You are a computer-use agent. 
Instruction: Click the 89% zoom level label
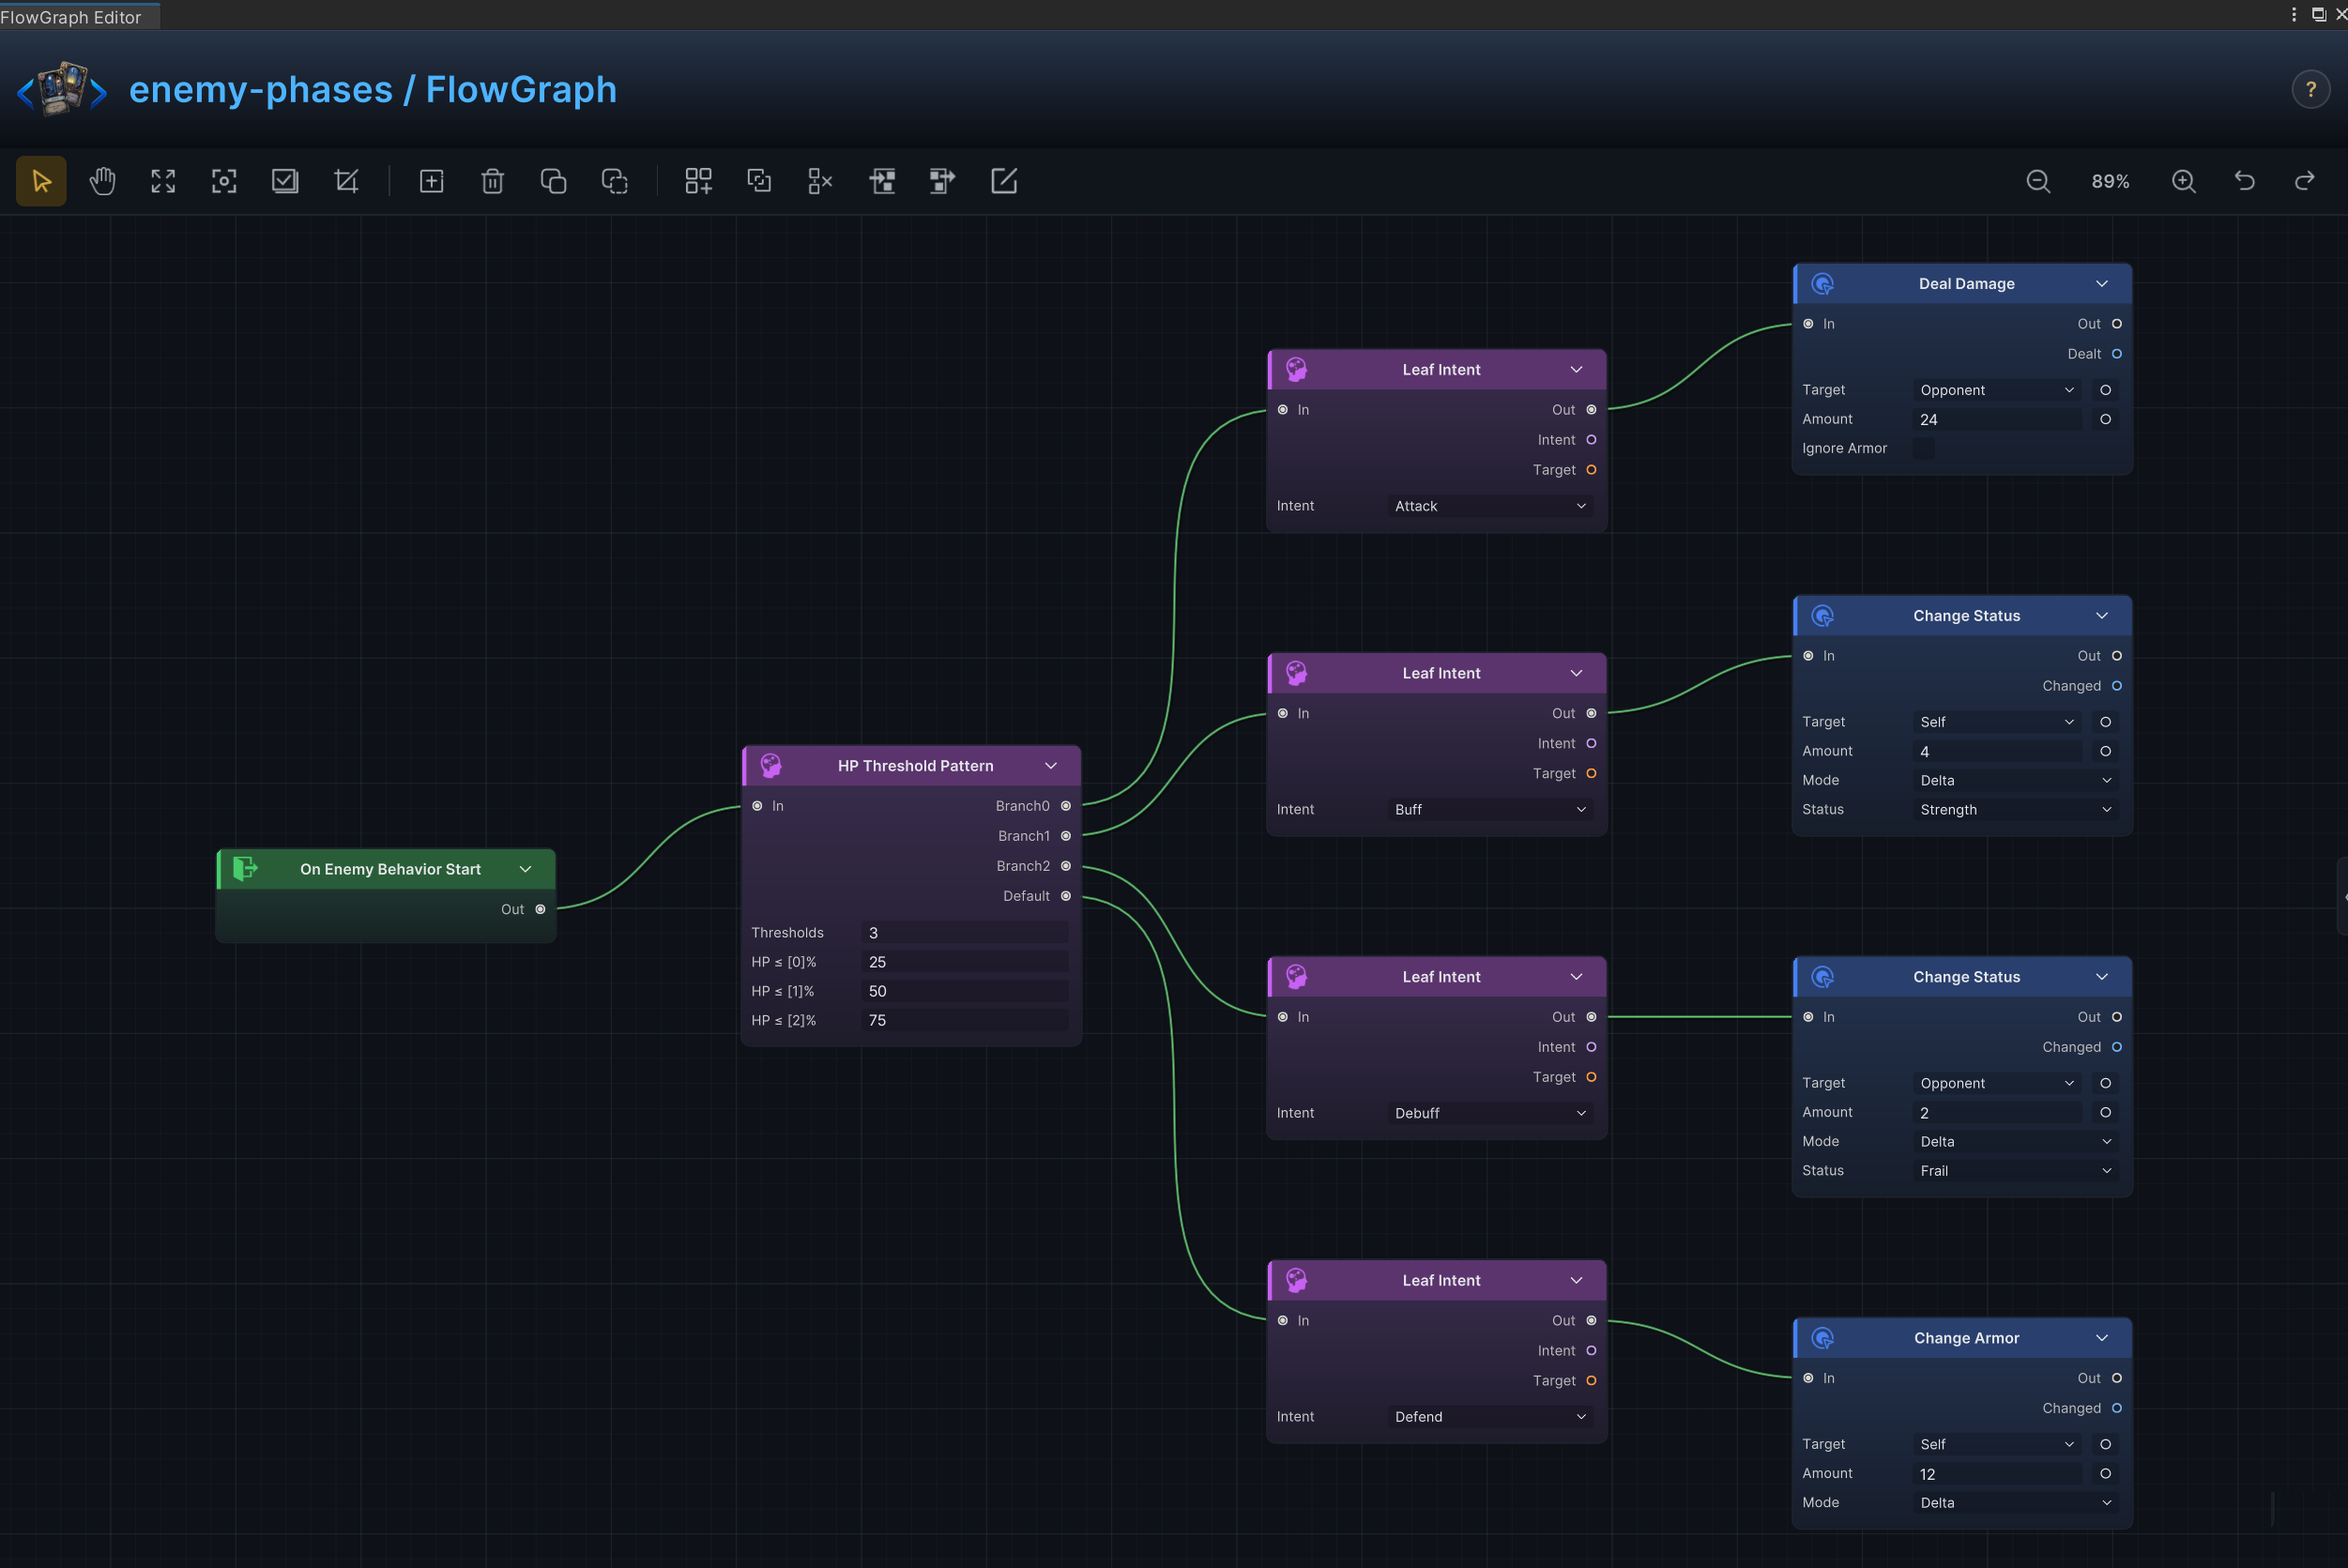(x=2110, y=181)
